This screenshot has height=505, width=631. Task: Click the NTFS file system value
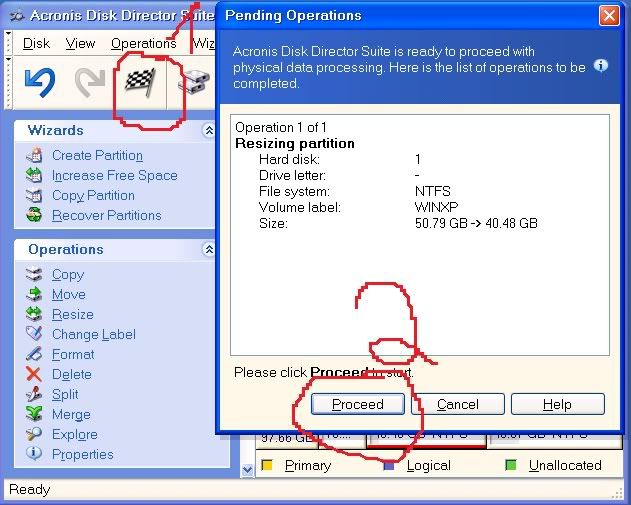433,191
